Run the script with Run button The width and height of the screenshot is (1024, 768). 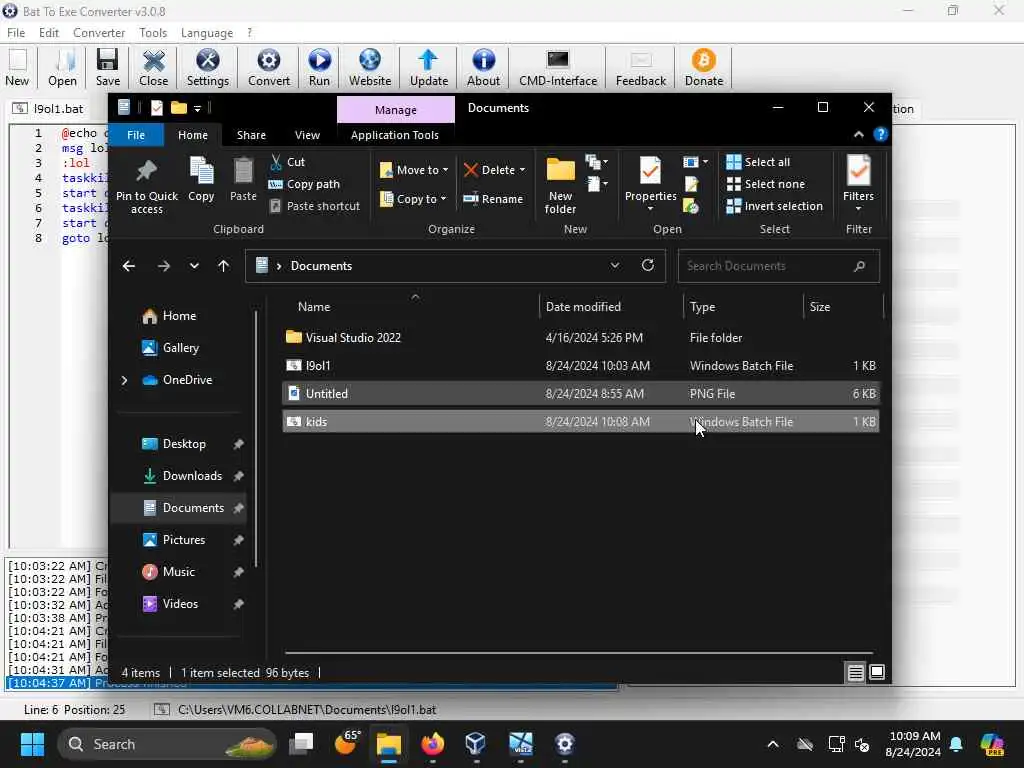pyautogui.click(x=319, y=68)
